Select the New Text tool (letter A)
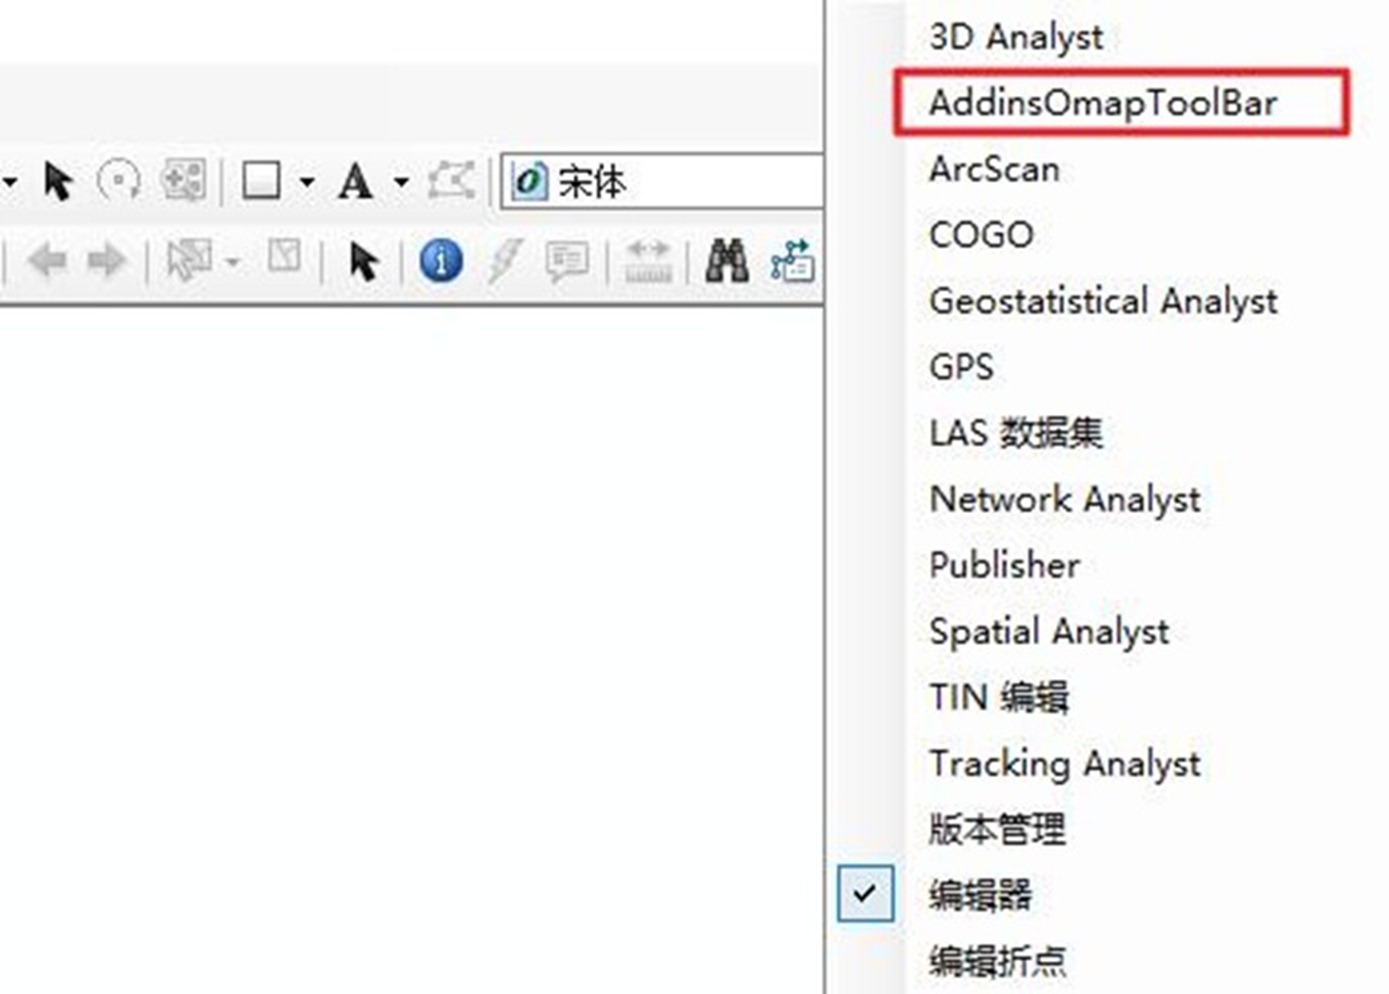Viewport: 1389px width, 994px height. click(355, 182)
